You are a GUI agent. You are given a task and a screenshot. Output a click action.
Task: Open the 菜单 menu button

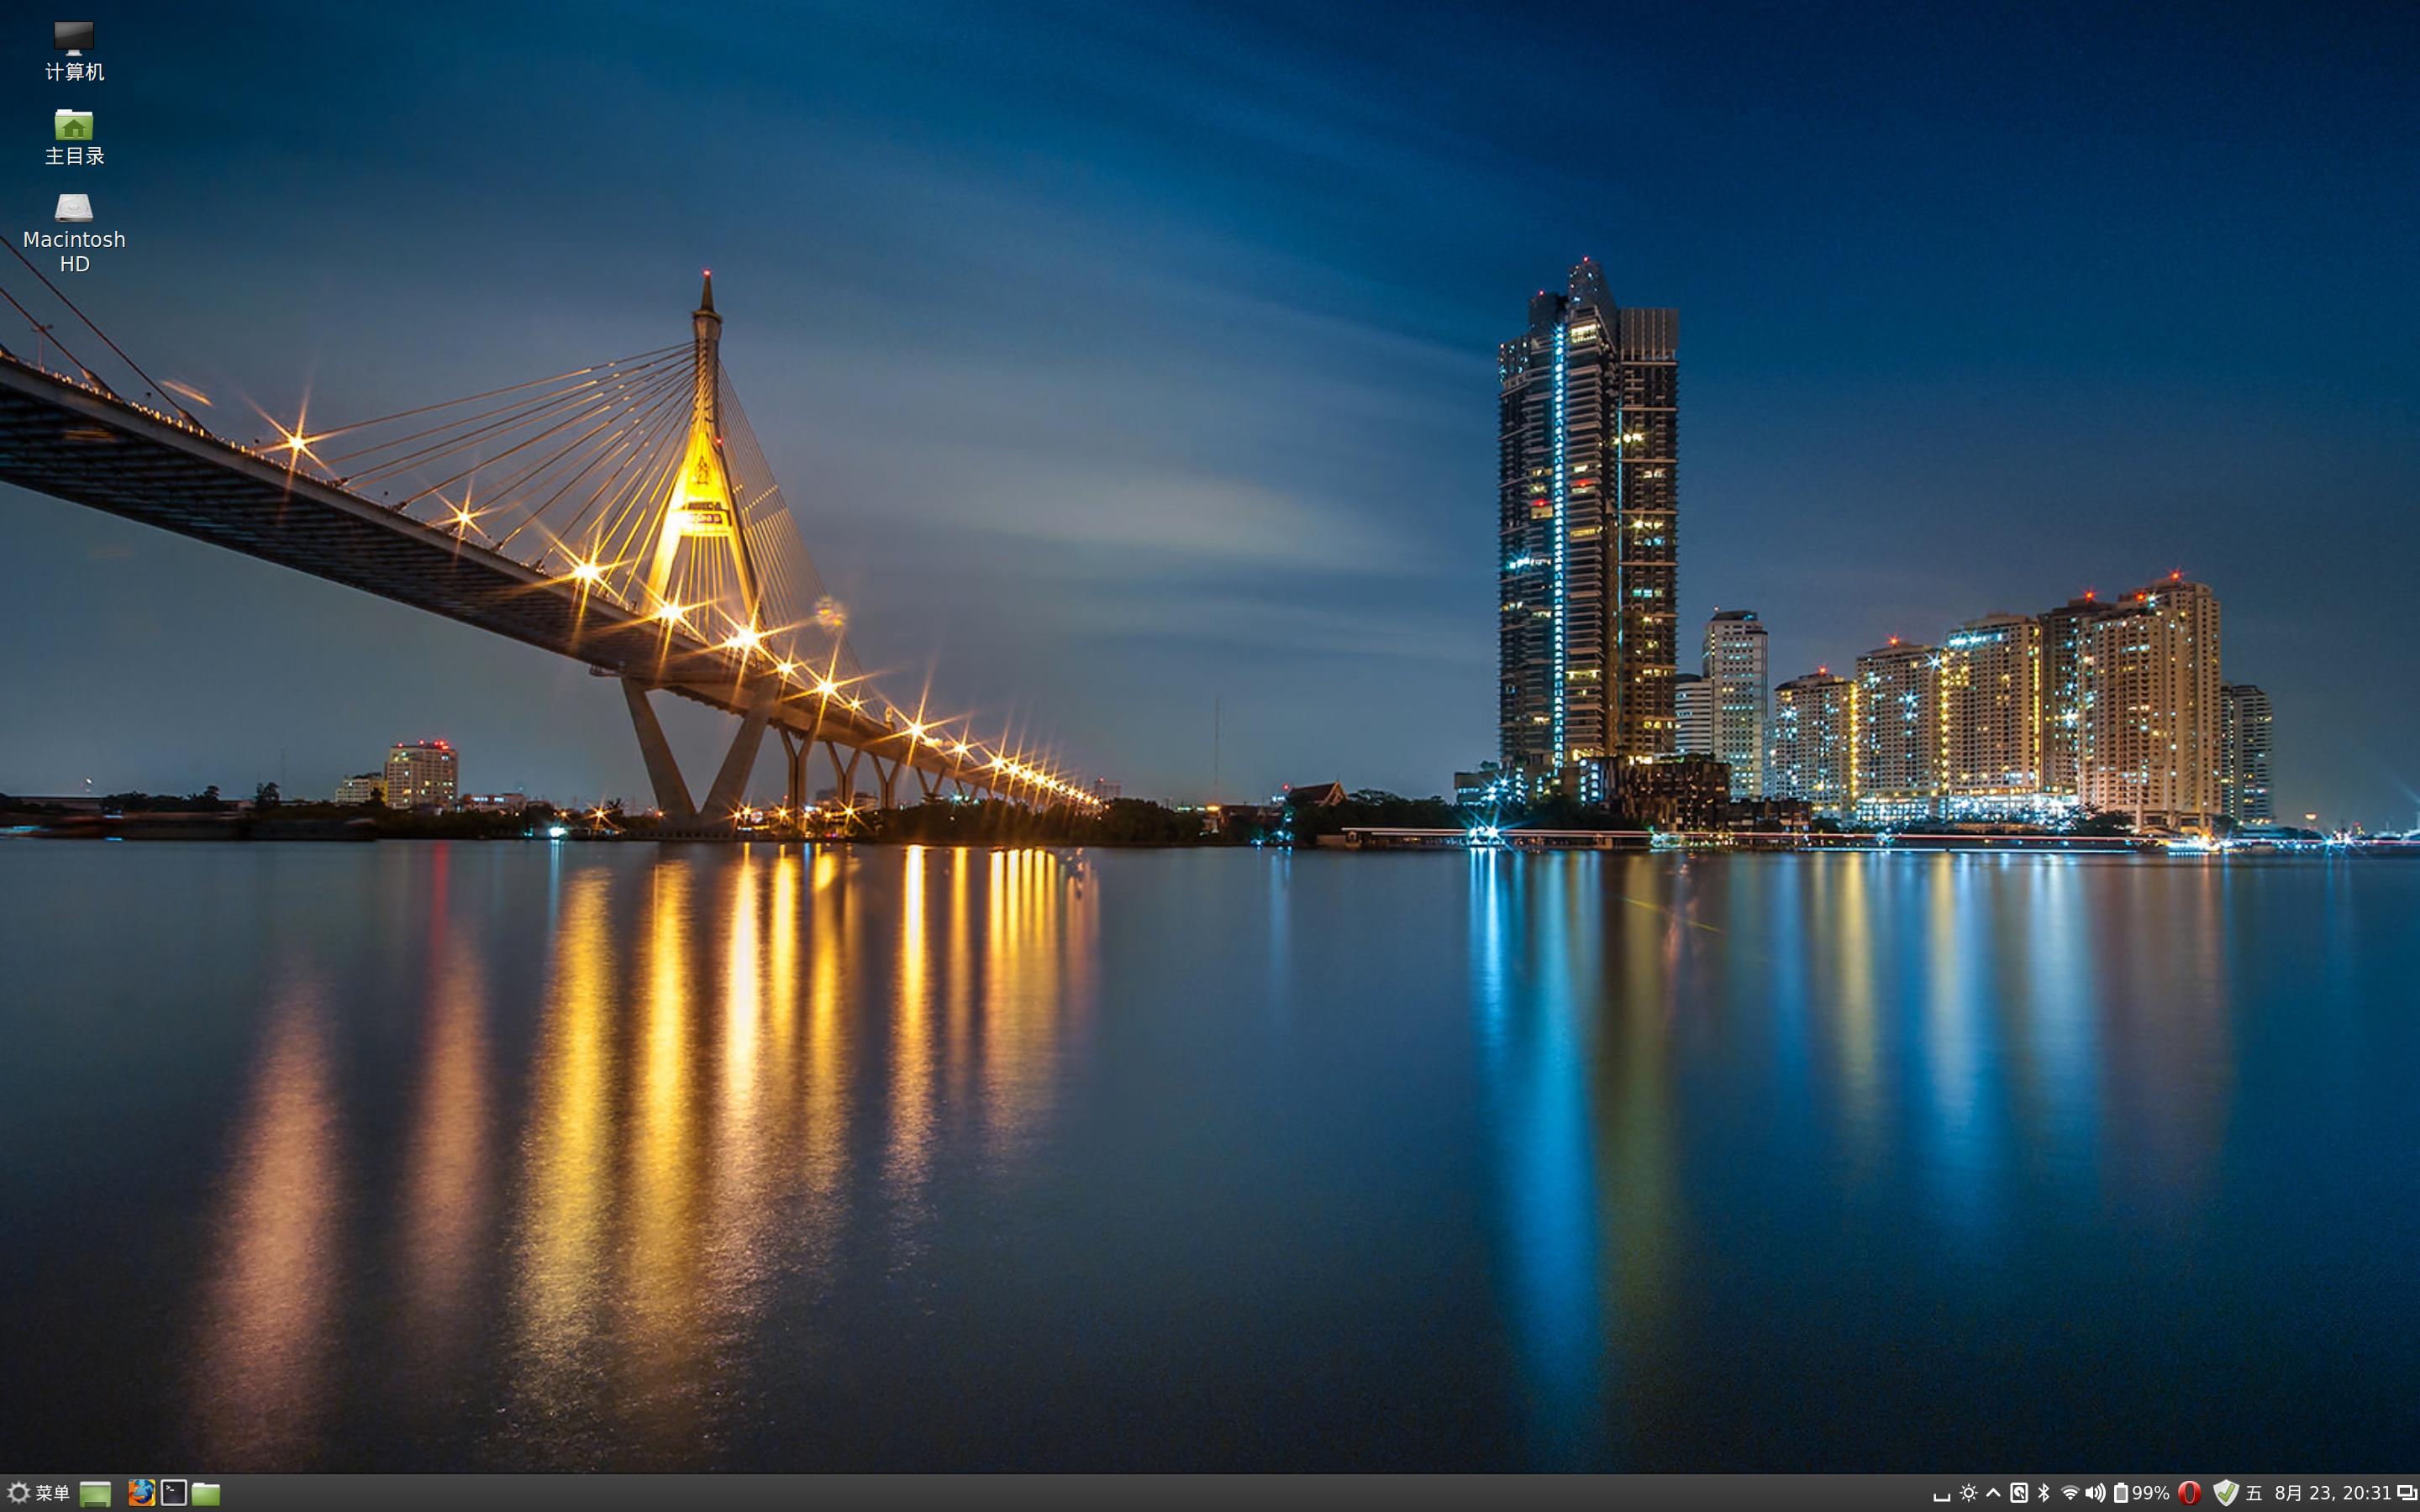(x=38, y=1493)
